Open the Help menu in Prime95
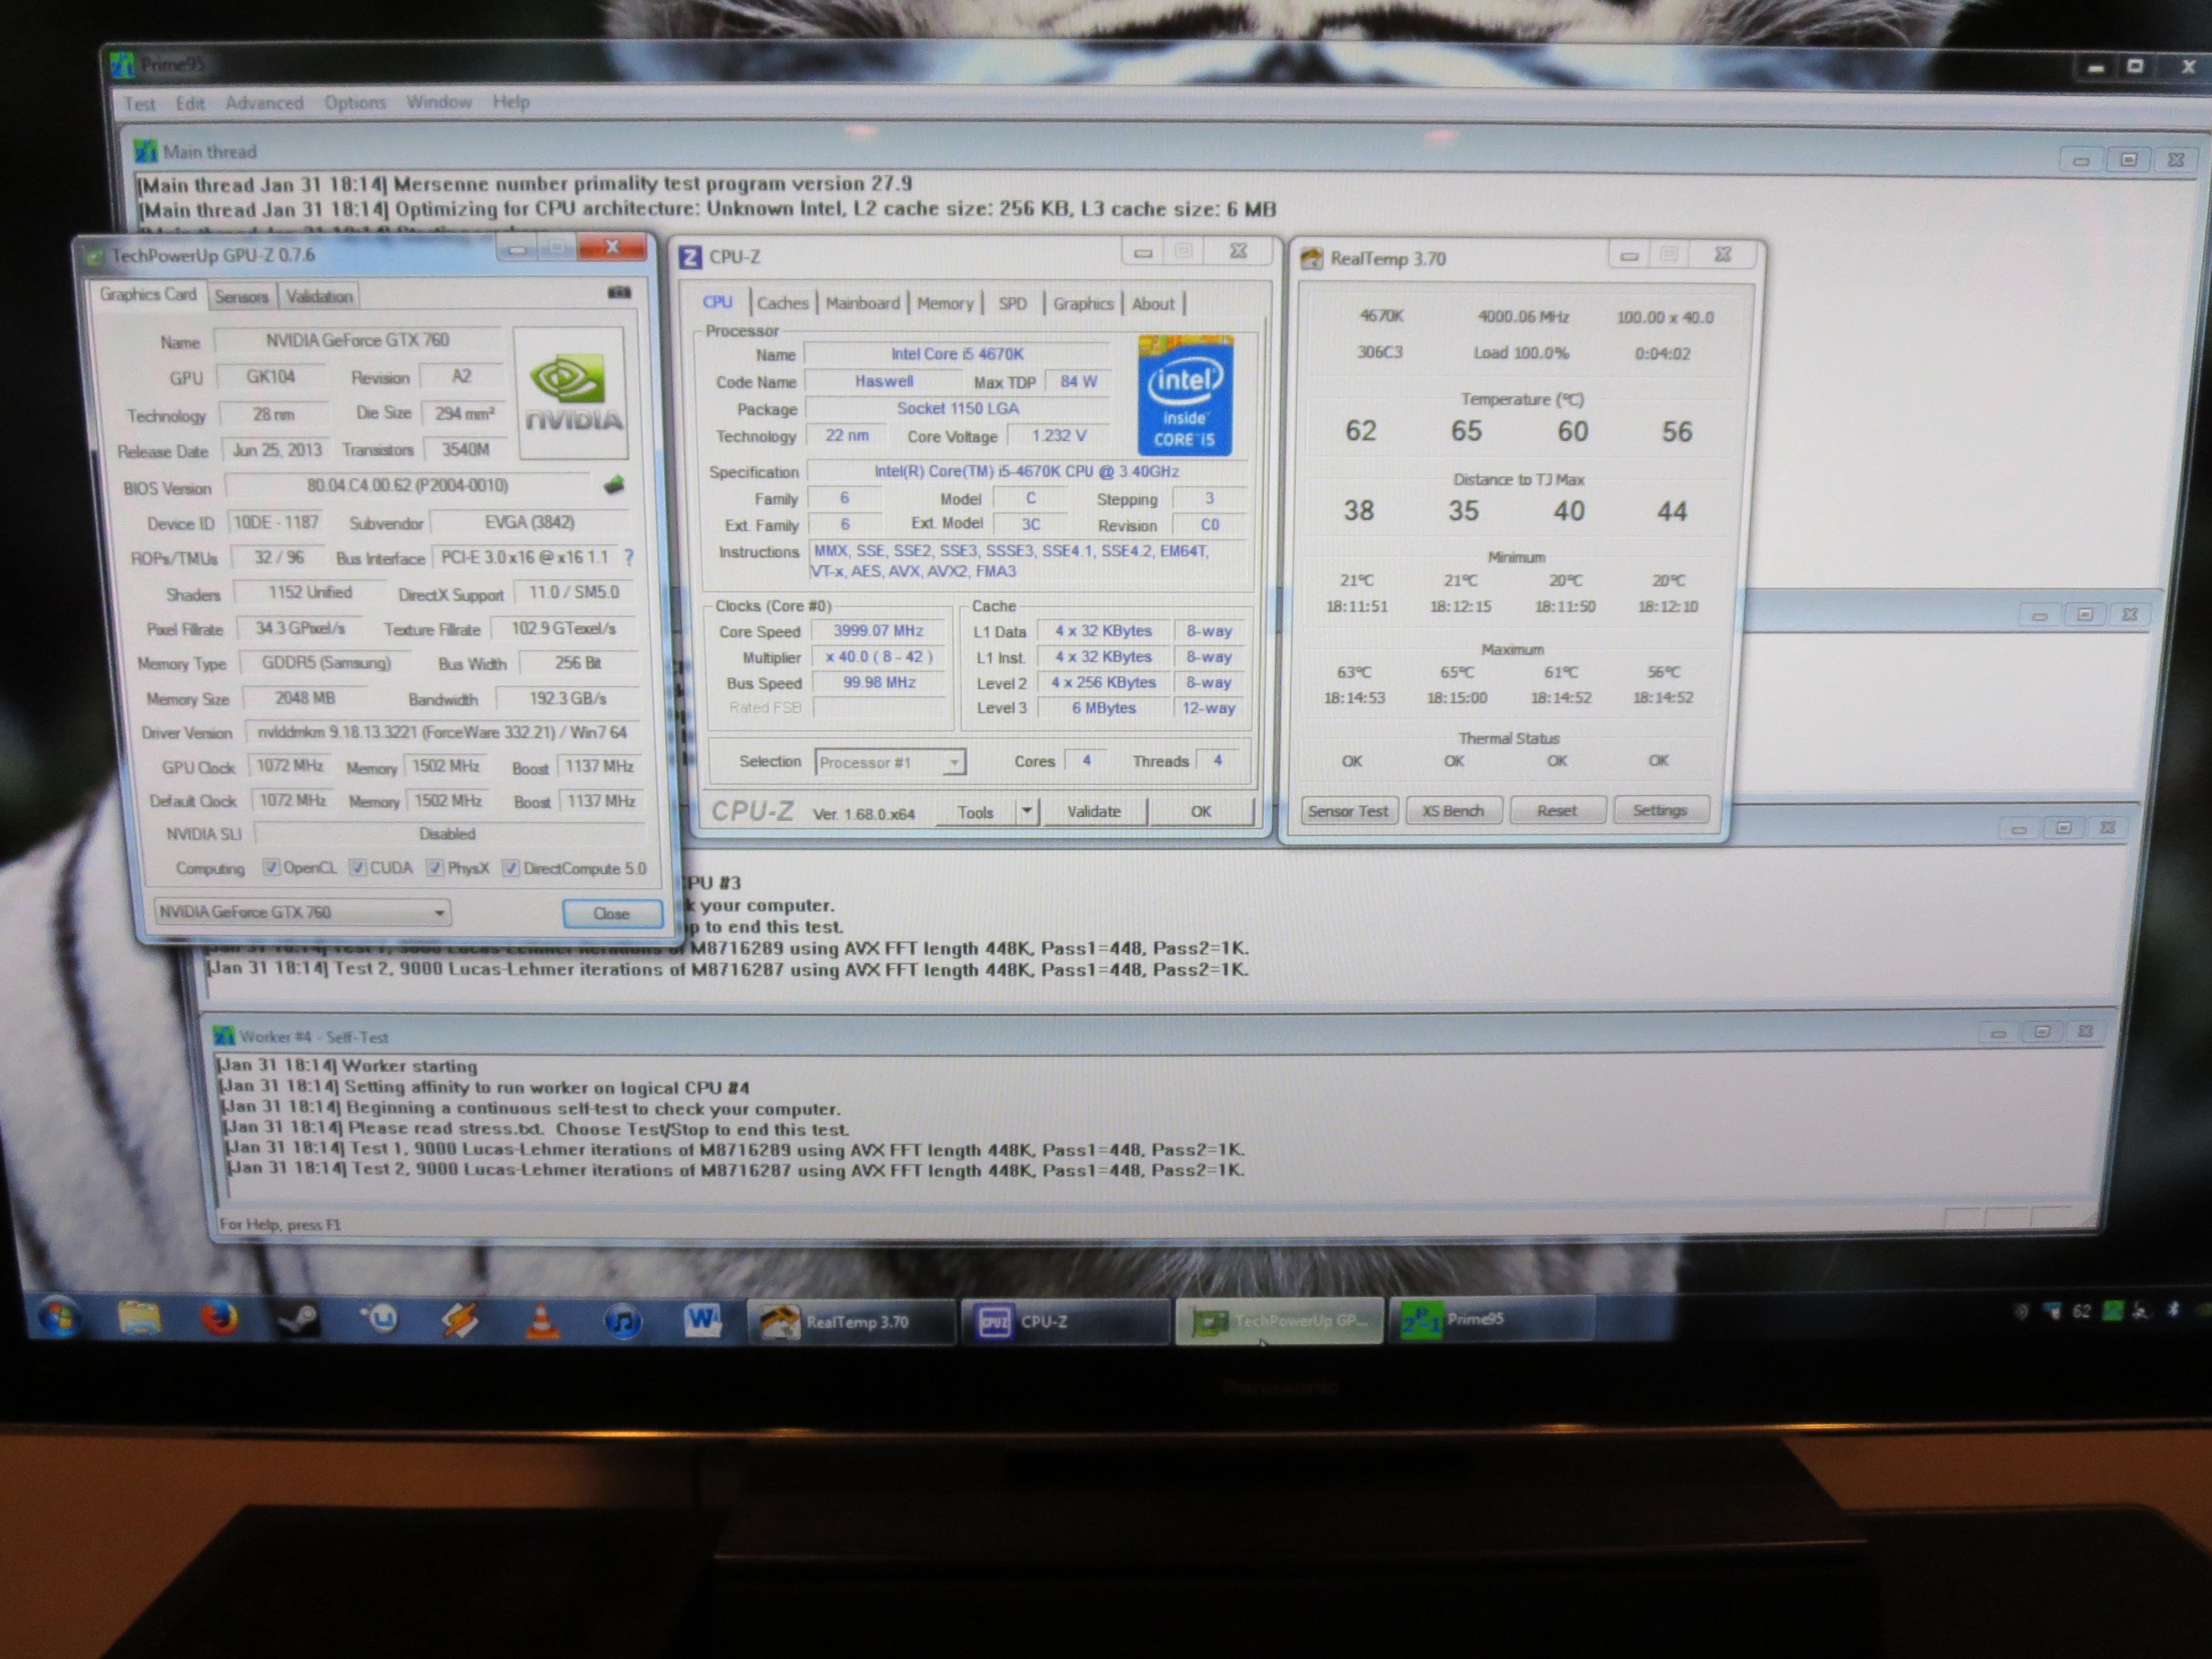The width and height of the screenshot is (2212, 1659). click(x=511, y=102)
